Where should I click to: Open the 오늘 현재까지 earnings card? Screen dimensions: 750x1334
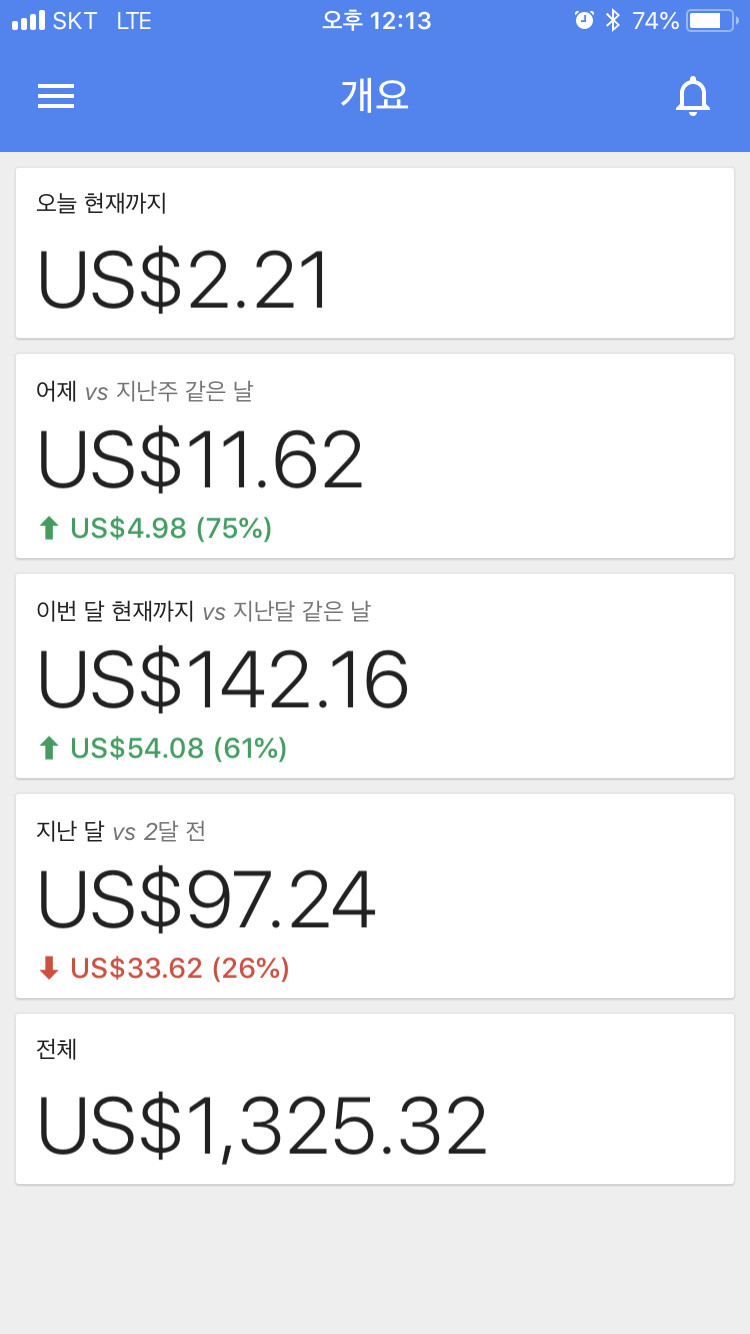point(375,253)
